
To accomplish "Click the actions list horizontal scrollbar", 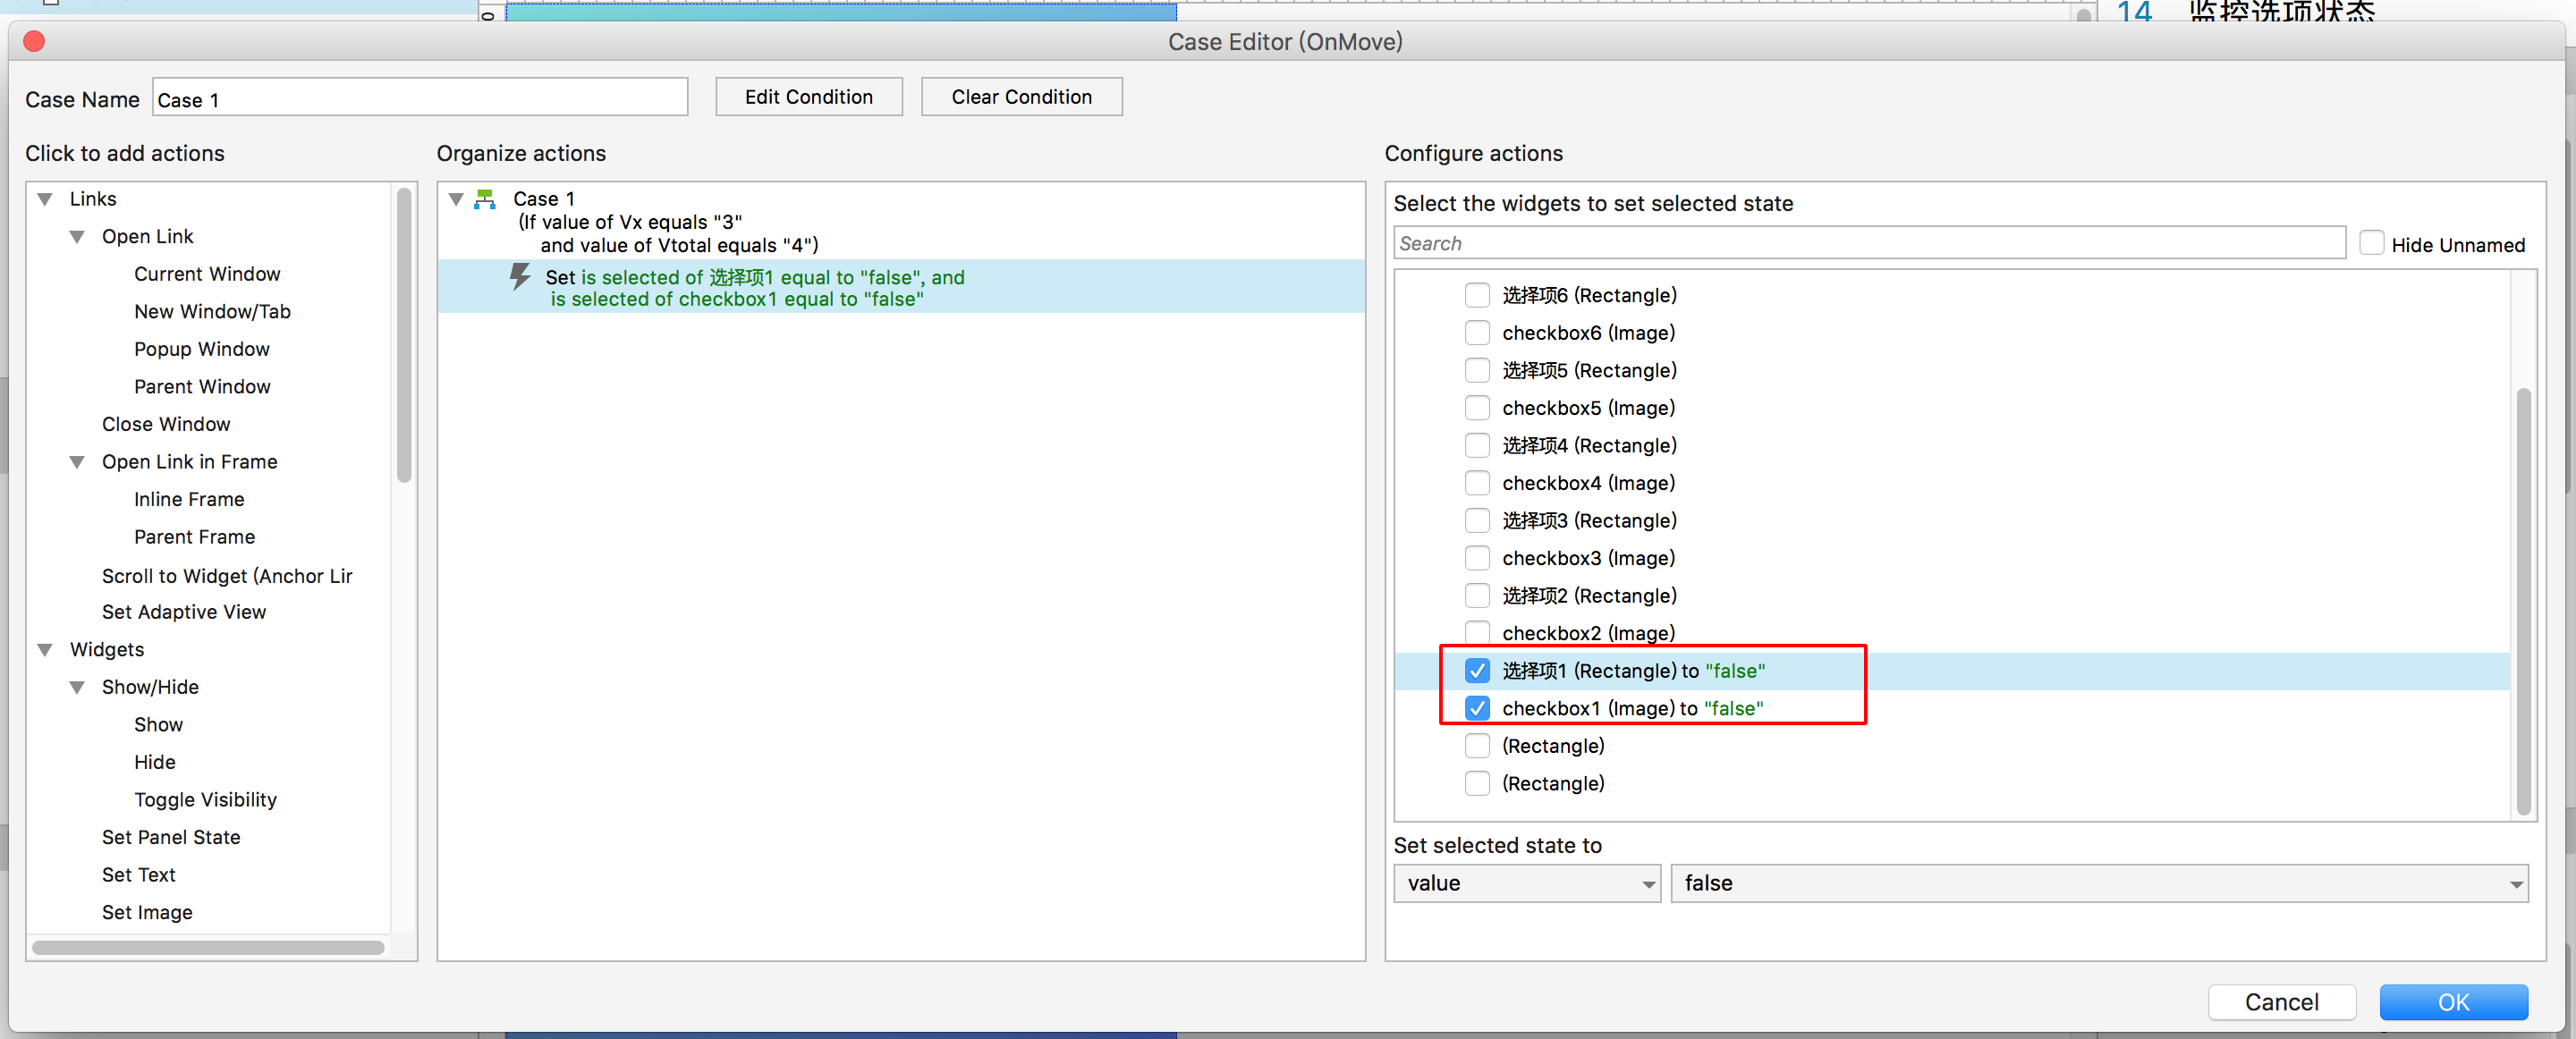I will tap(208, 947).
